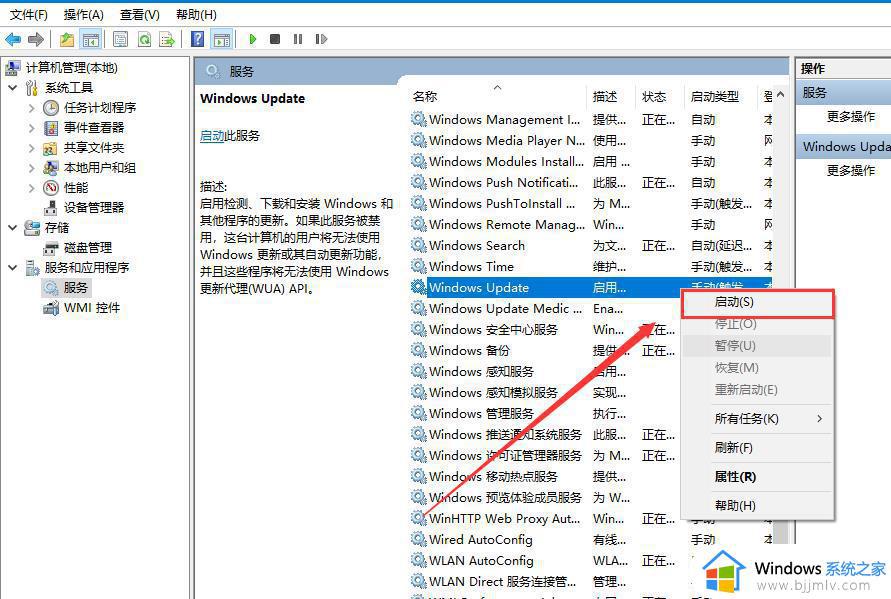Open the Help question mark icon
The image size is (891, 599).
point(197,39)
